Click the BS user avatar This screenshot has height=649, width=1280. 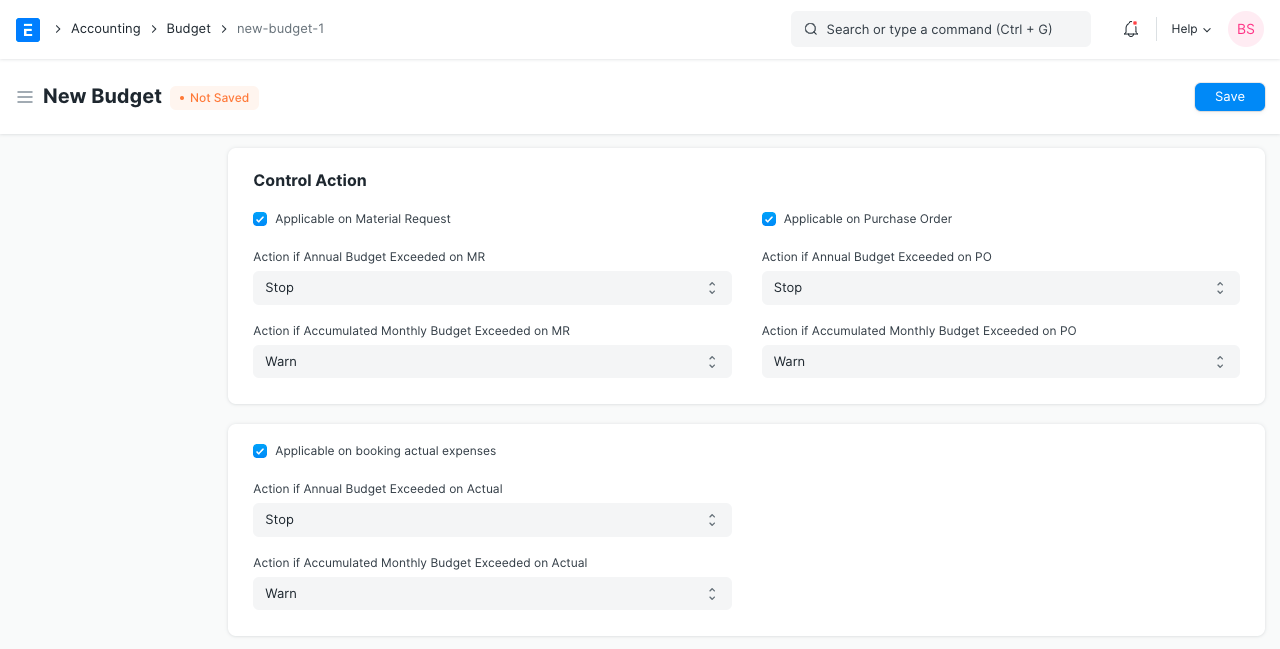tap(1245, 30)
